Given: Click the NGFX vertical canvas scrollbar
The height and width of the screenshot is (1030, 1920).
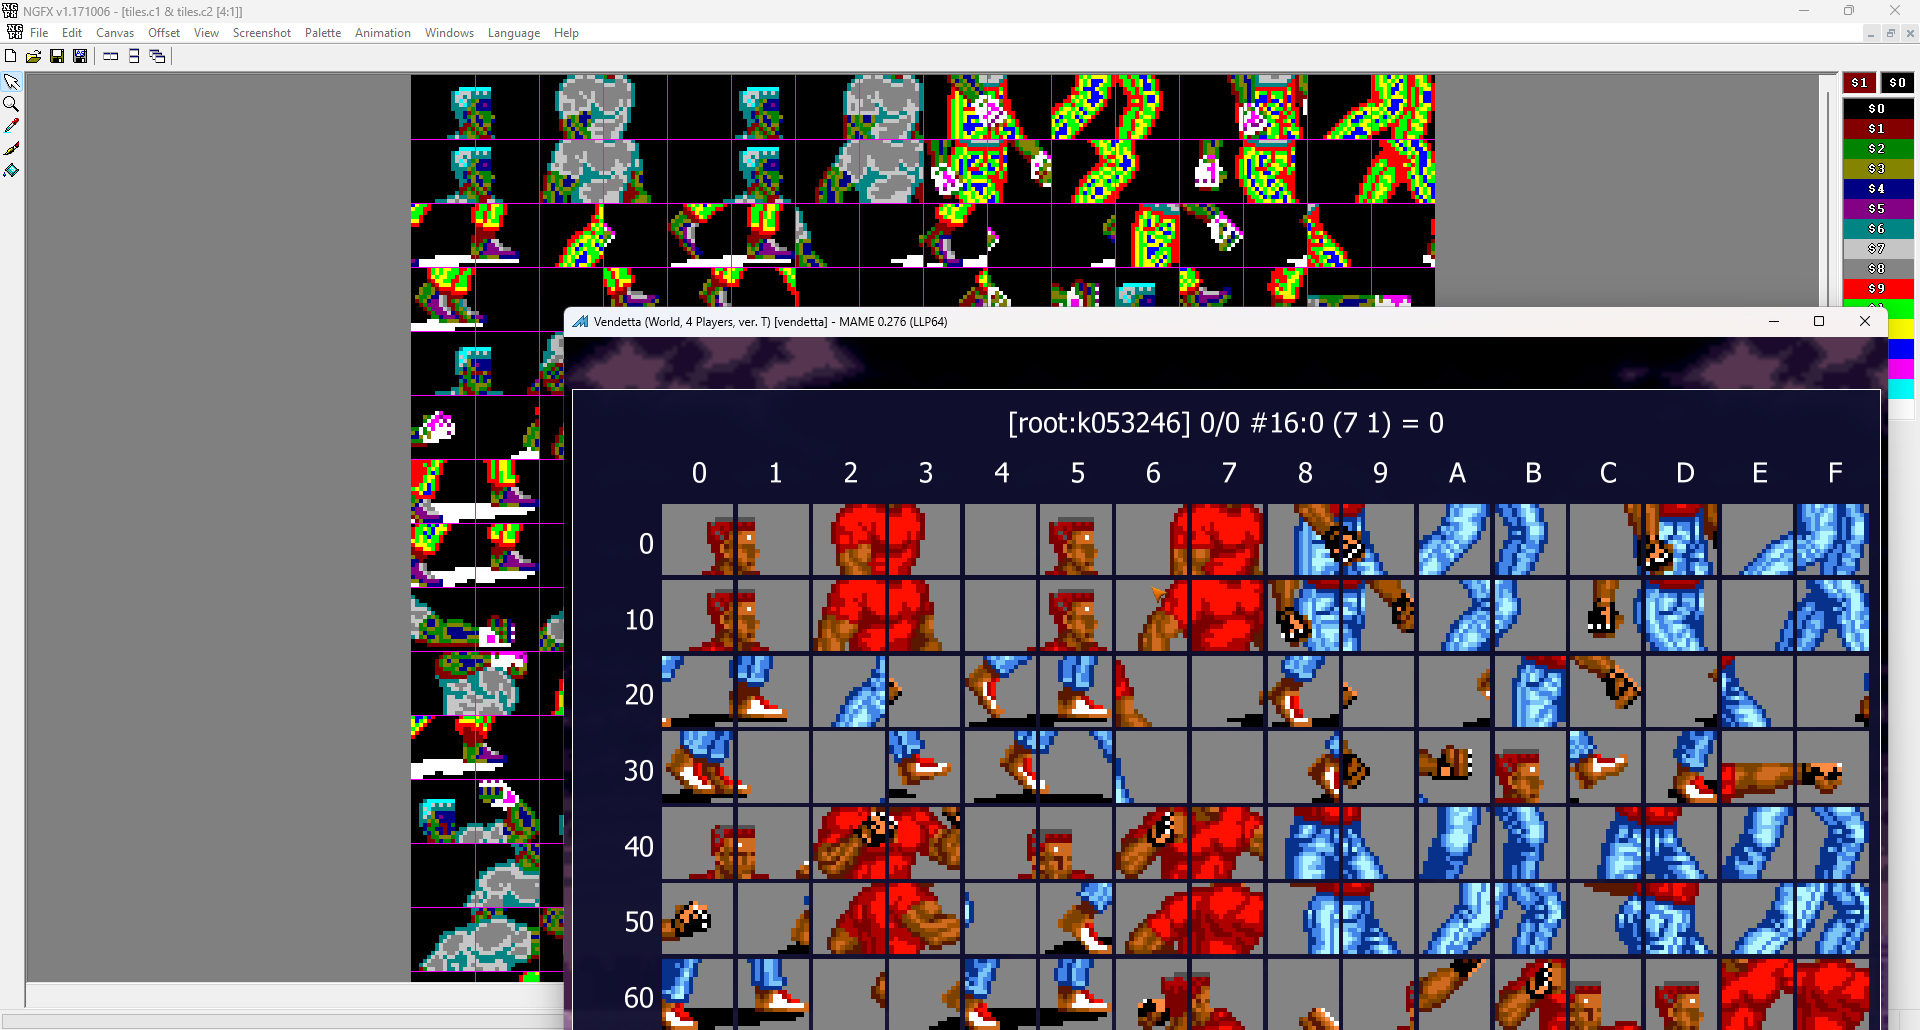Looking at the screenshot, I should tap(1826, 190).
